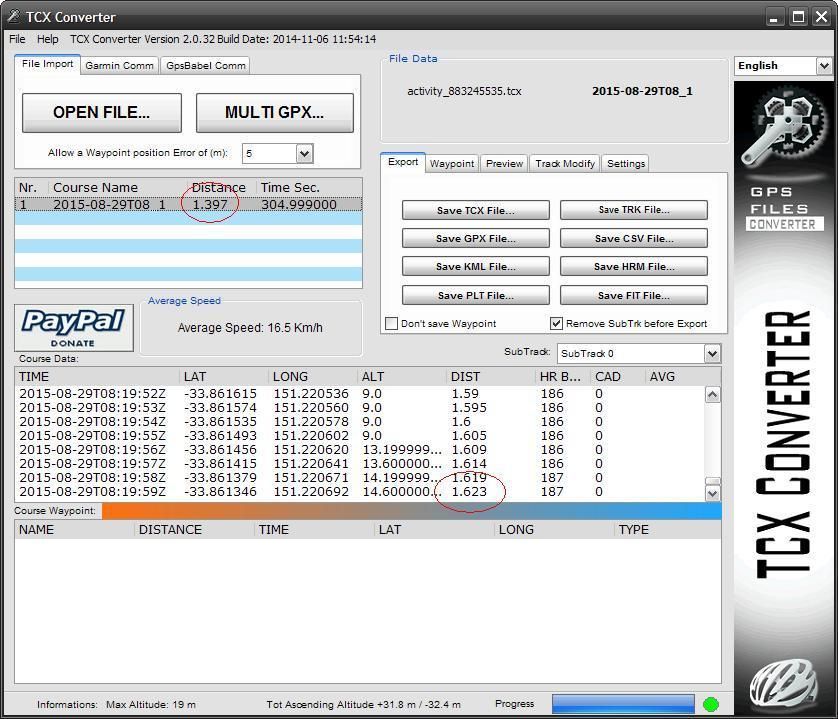Click the LAT column header in Course Data
The width and height of the screenshot is (838, 719).
coord(224,376)
